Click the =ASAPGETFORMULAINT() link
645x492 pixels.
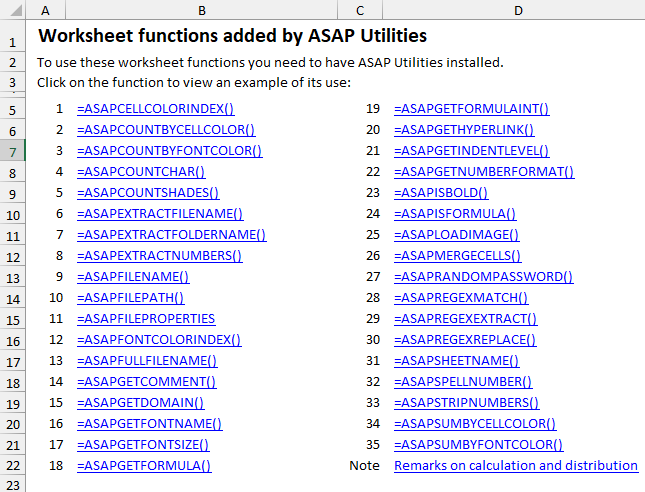(x=472, y=109)
